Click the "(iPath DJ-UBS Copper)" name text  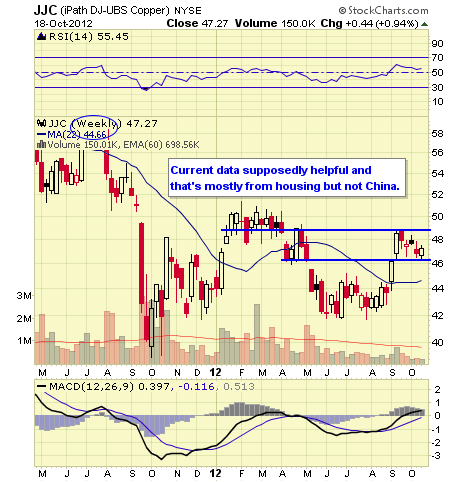115,11
